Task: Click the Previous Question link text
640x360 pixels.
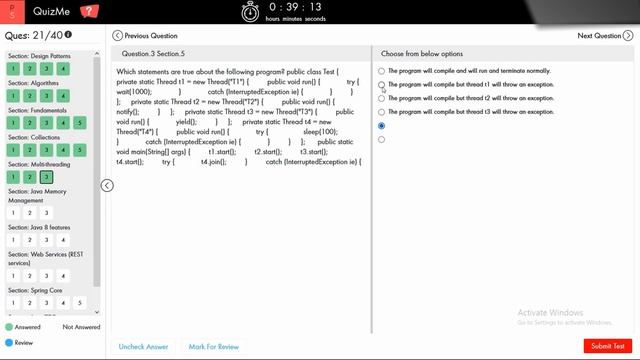Action: coord(151,36)
